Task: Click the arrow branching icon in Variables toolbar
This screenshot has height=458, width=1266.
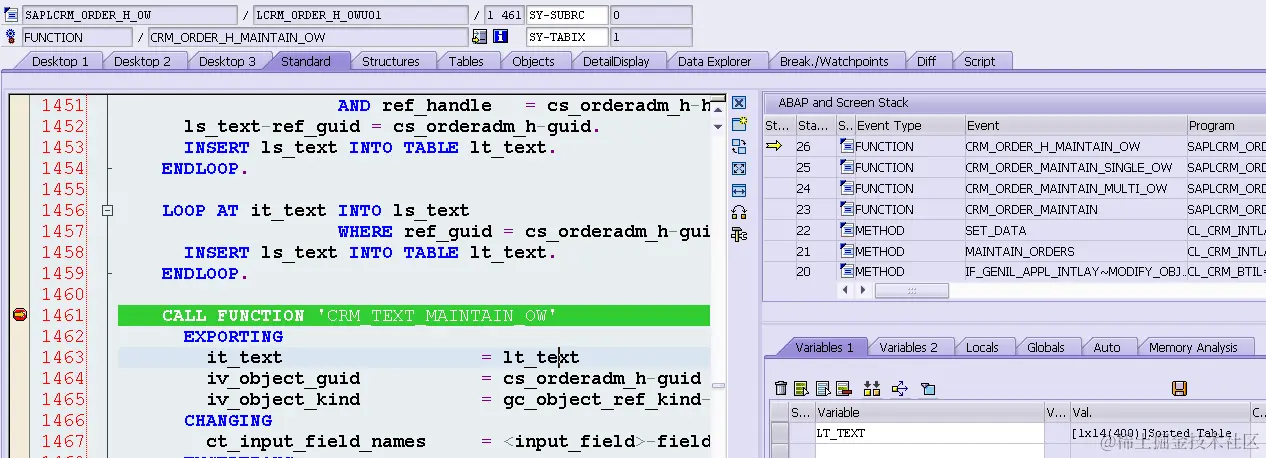Action: [x=899, y=388]
